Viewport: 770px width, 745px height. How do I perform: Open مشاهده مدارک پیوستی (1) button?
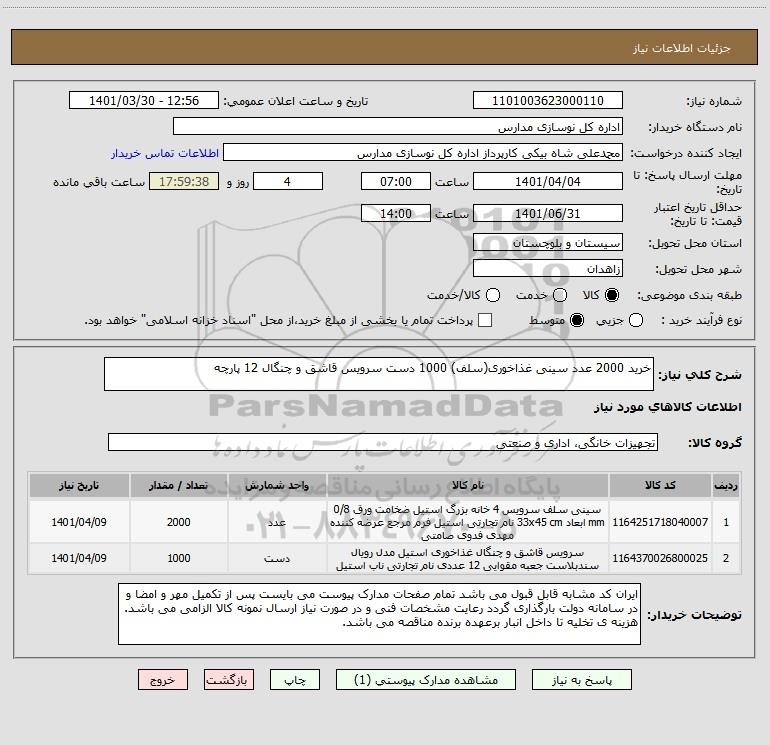click(x=426, y=680)
